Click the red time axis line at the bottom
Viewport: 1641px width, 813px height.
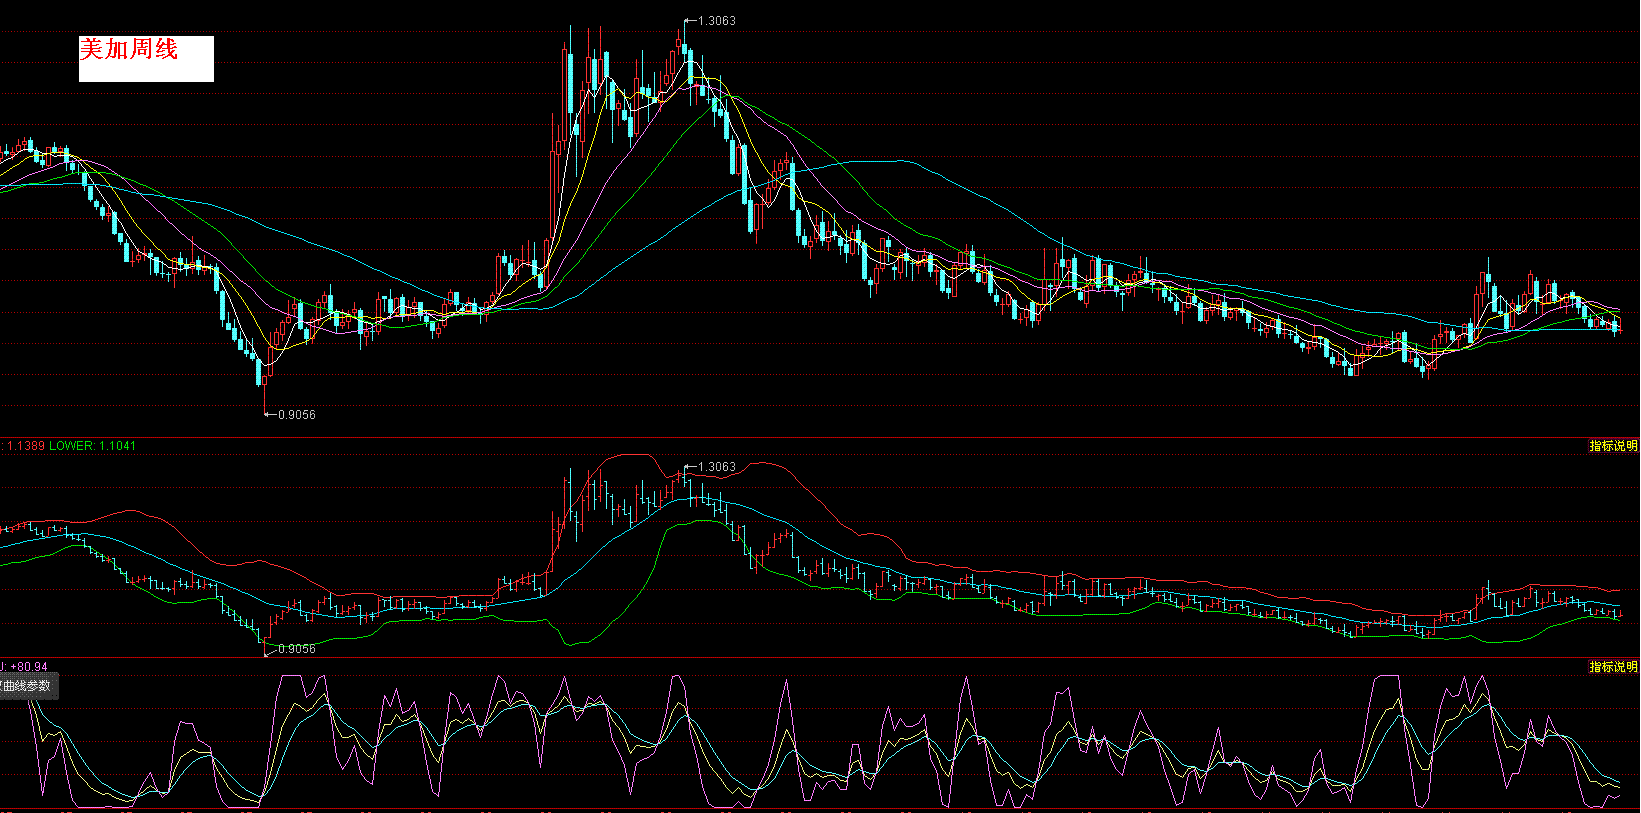820,809
